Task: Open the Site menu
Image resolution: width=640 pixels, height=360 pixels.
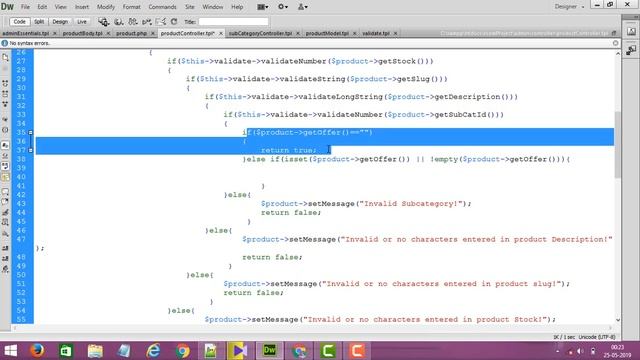Action: tap(190, 7)
